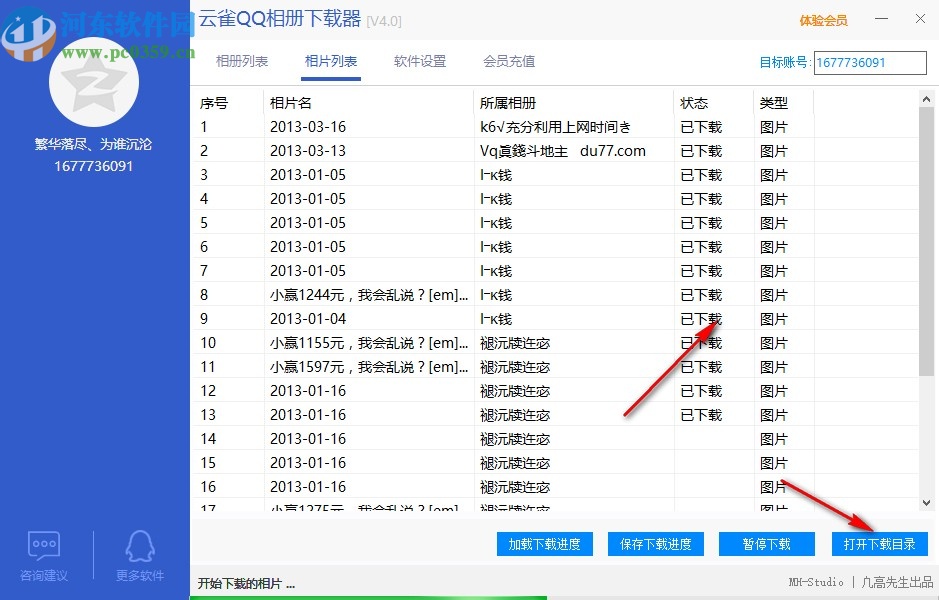Click the 保存下载进度 button
939x600 pixels.
pyautogui.click(x=655, y=544)
